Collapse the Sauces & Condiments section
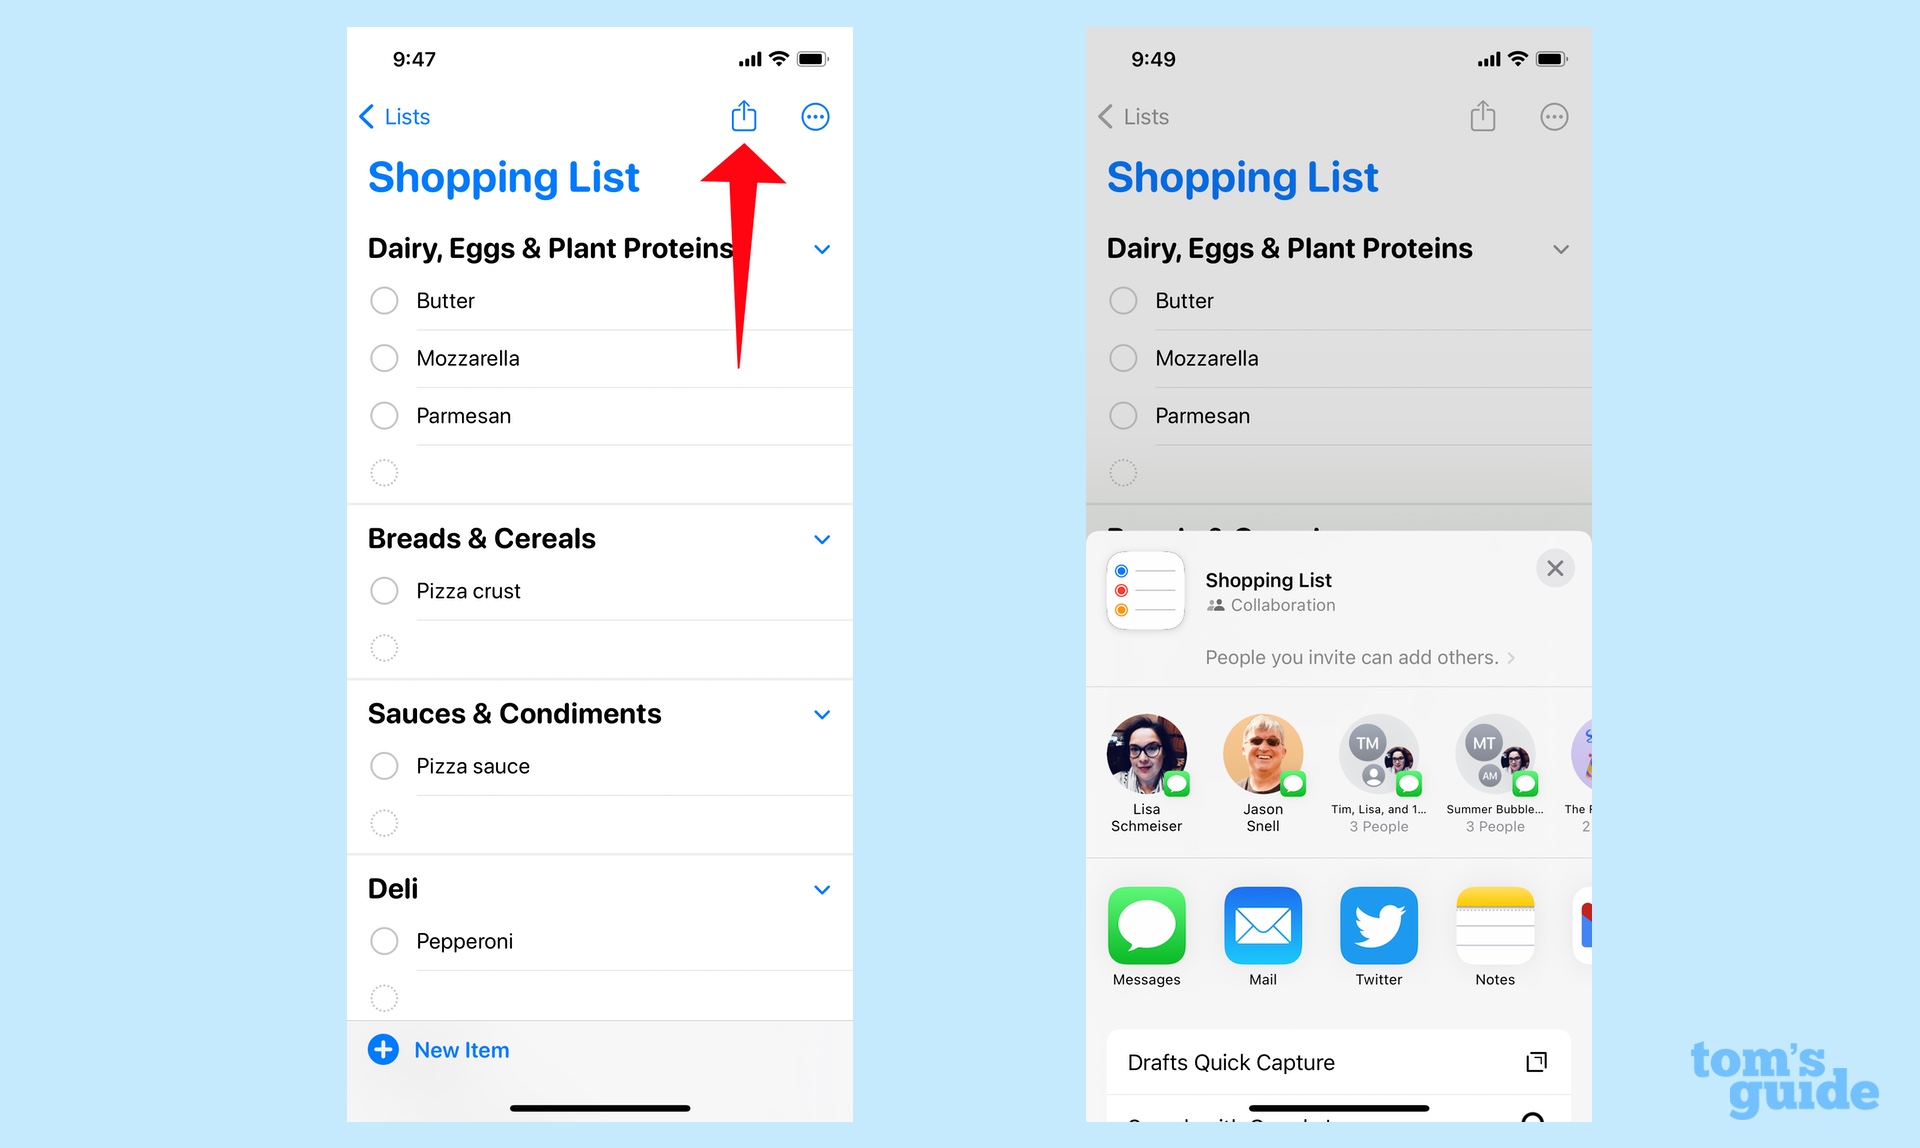This screenshot has height=1148, width=1920. [820, 712]
